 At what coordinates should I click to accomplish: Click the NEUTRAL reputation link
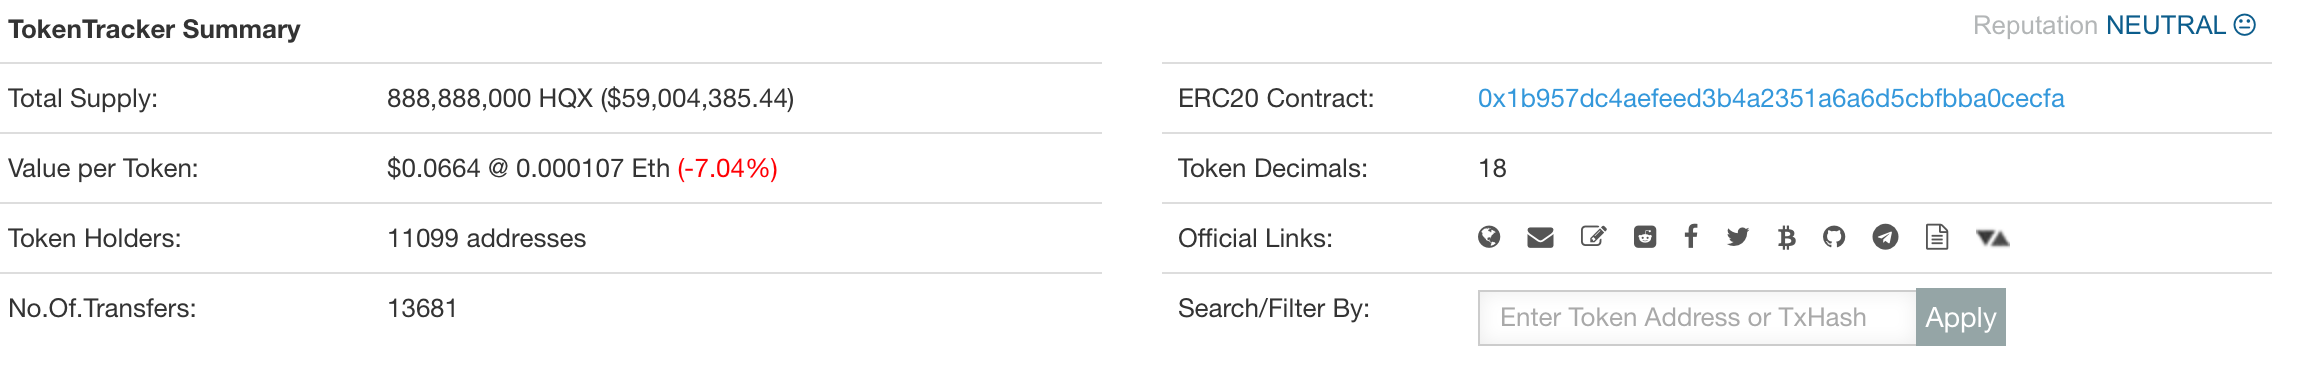click(2166, 25)
